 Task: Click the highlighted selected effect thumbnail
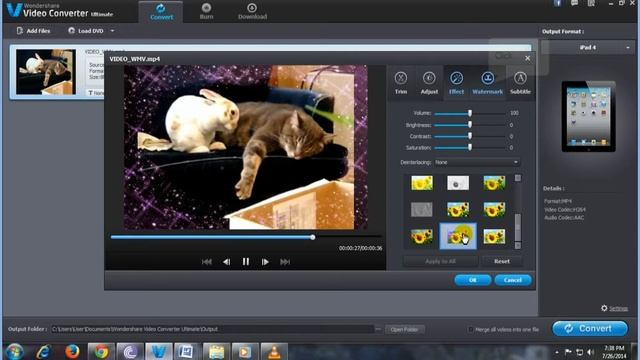(458, 236)
